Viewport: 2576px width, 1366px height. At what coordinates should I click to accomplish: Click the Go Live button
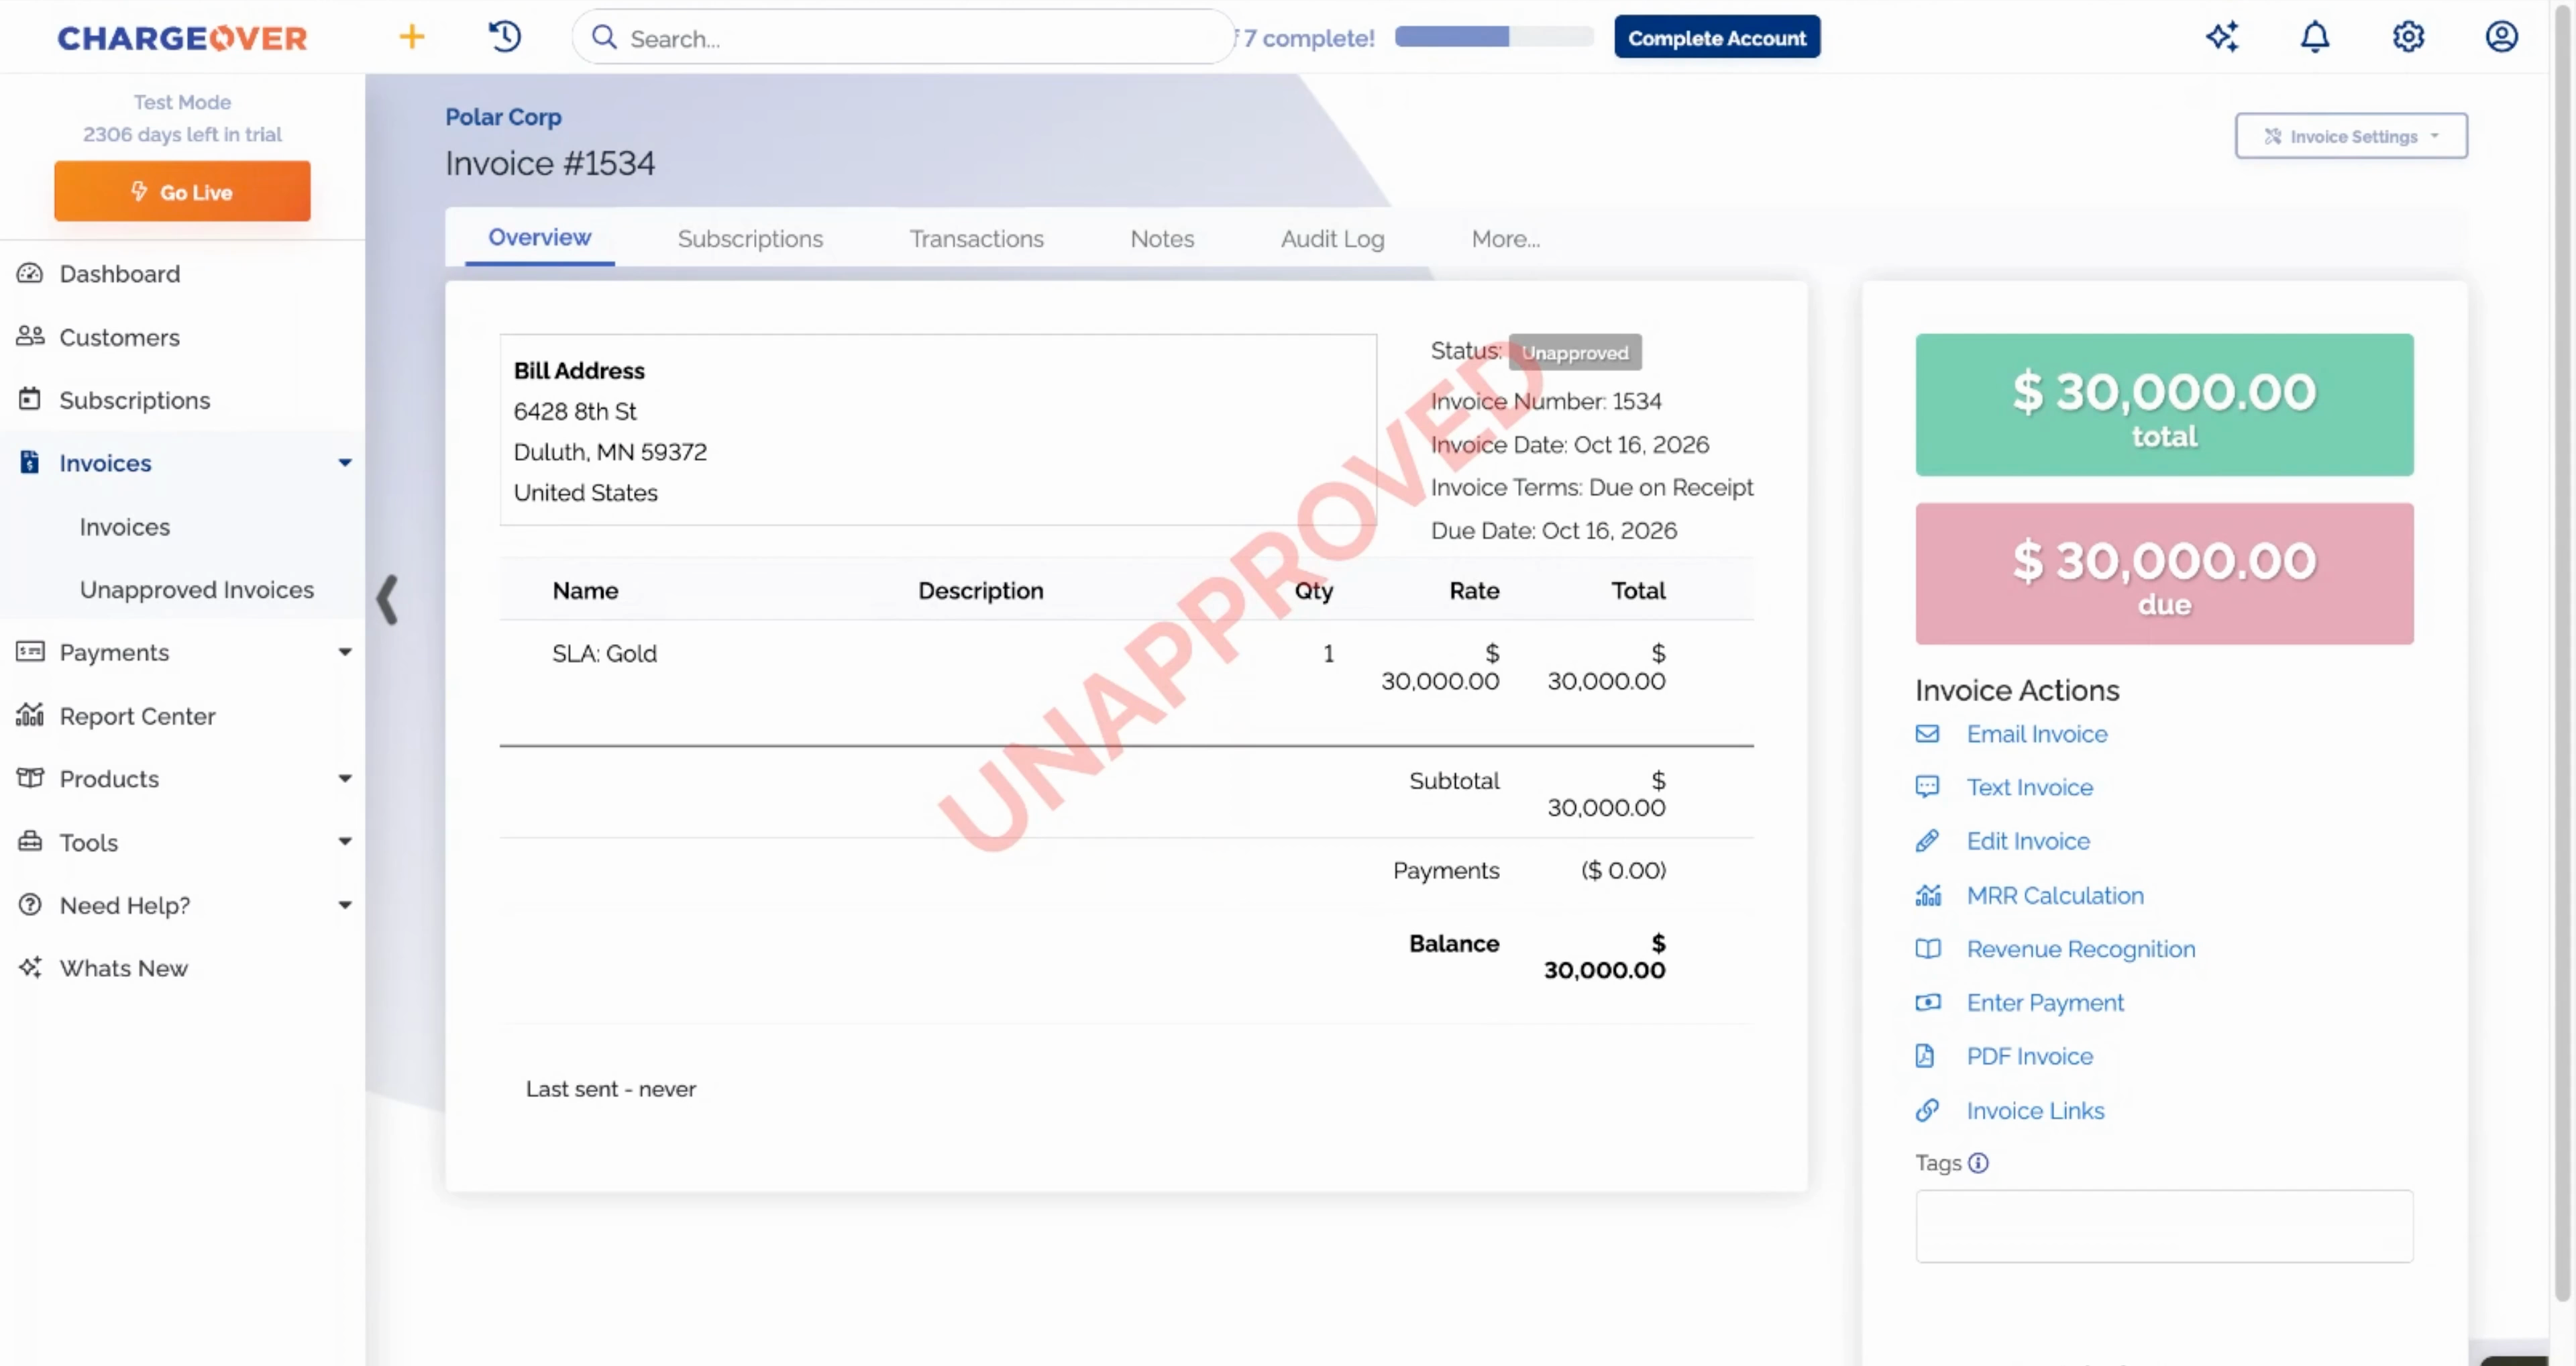pyautogui.click(x=182, y=191)
